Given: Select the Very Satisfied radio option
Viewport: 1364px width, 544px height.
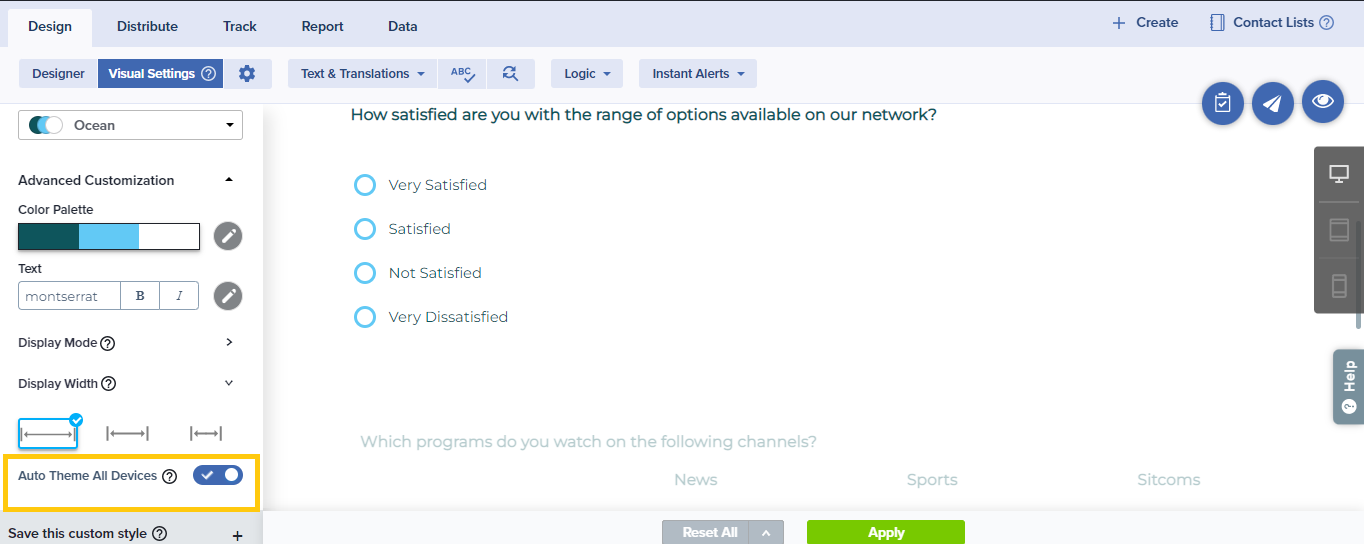Looking at the screenshot, I should (x=365, y=185).
